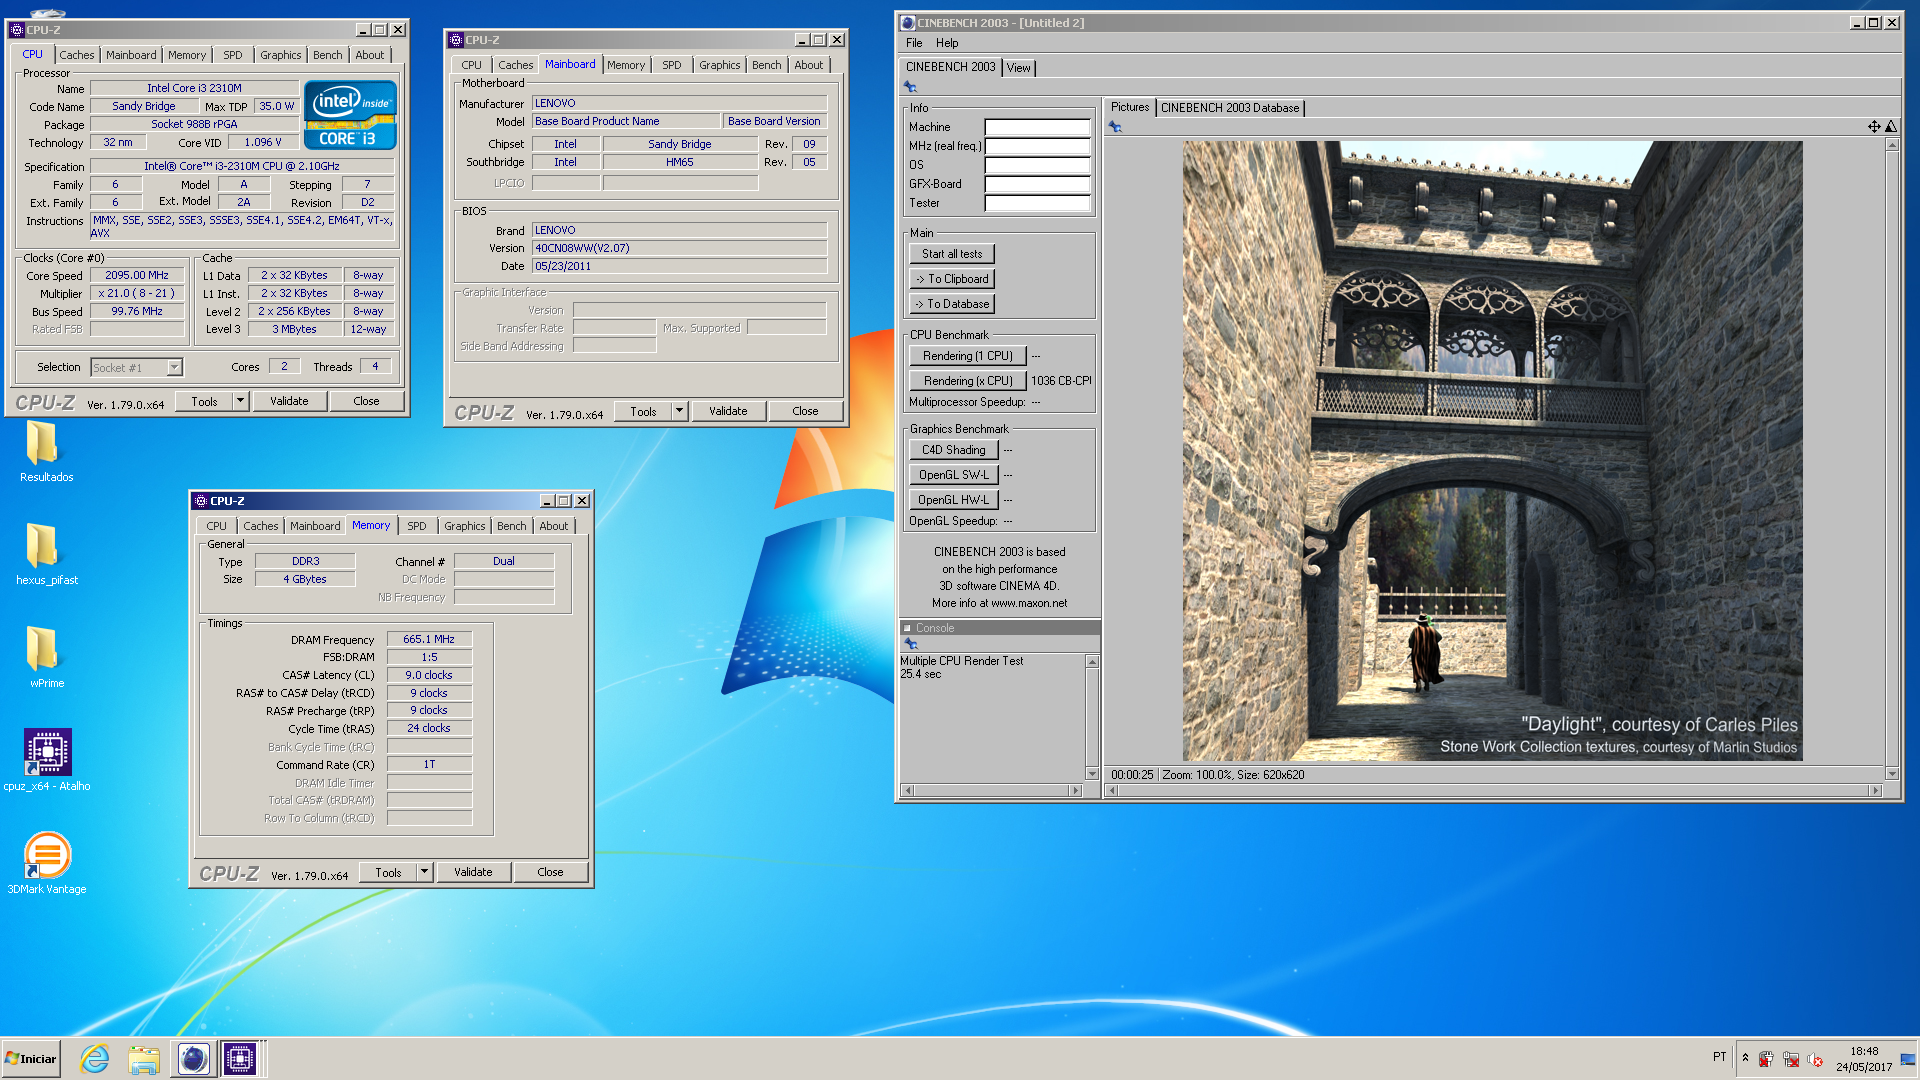Show hidden system tray icons
The height and width of the screenshot is (1080, 1920).
1745,1058
